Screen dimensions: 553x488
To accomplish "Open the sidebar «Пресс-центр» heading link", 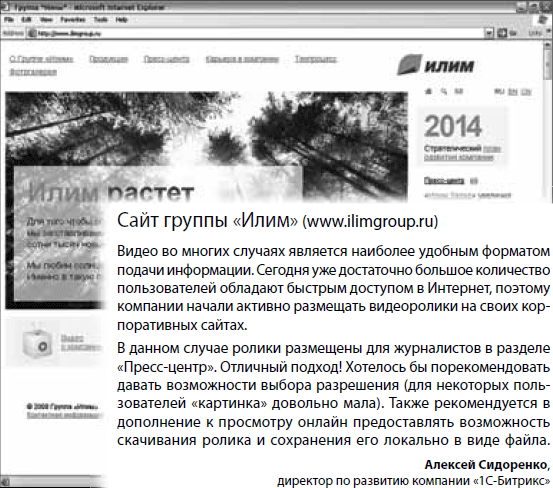I will [444, 181].
